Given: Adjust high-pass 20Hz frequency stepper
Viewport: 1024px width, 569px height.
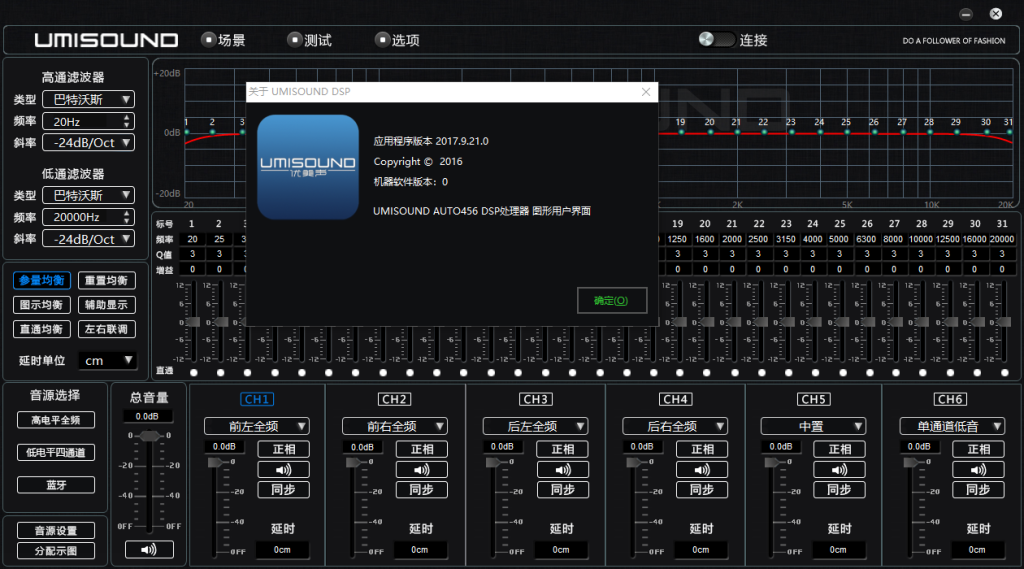Looking at the screenshot, I should pyautogui.click(x=127, y=121).
